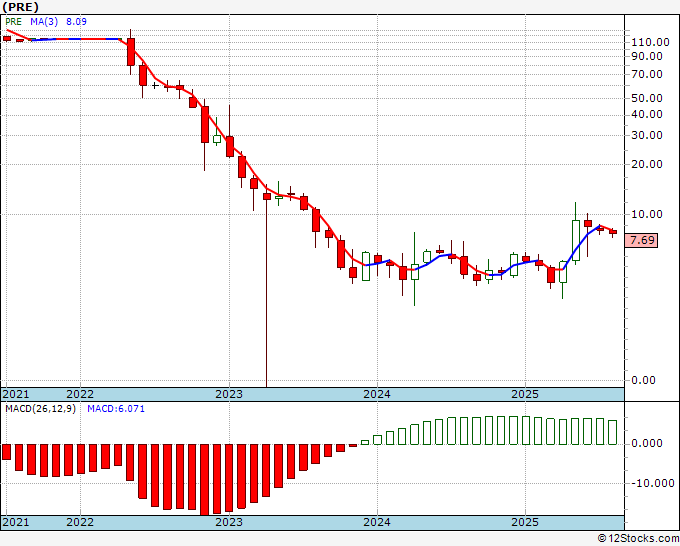This screenshot has width=680, height=546.
Task: Click the MACD(26,12,9) indicator label
Action: (x=40, y=409)
